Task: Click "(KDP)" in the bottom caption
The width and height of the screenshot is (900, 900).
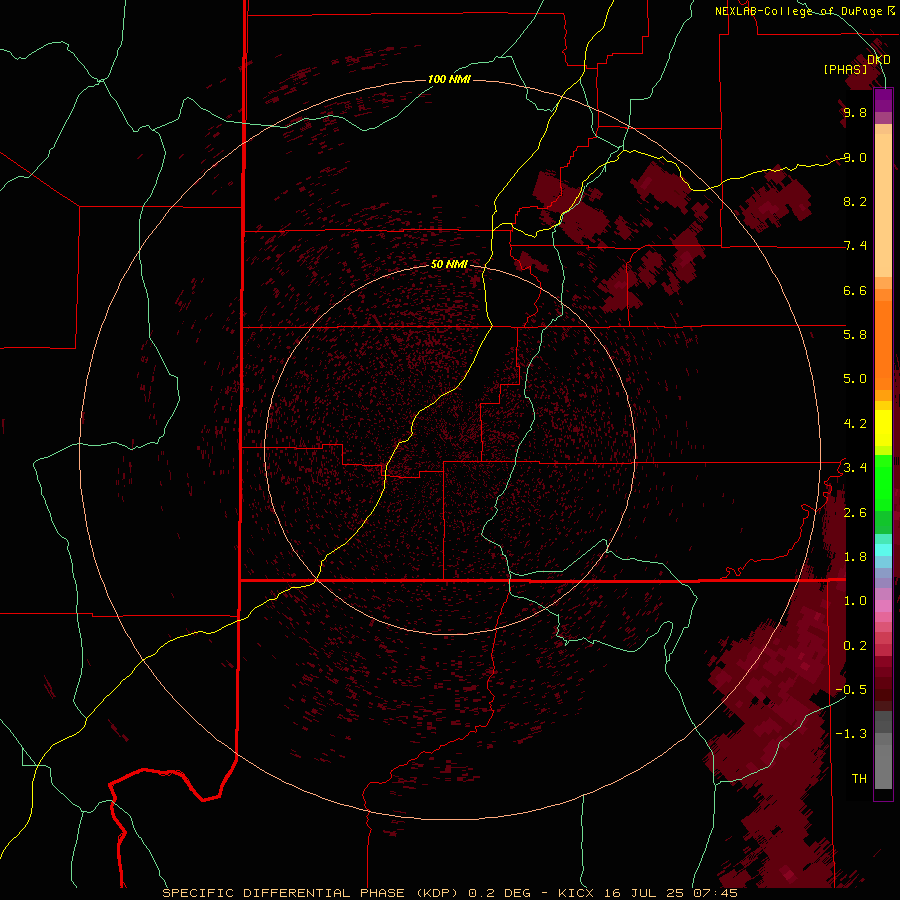Action: click(438, 893)
